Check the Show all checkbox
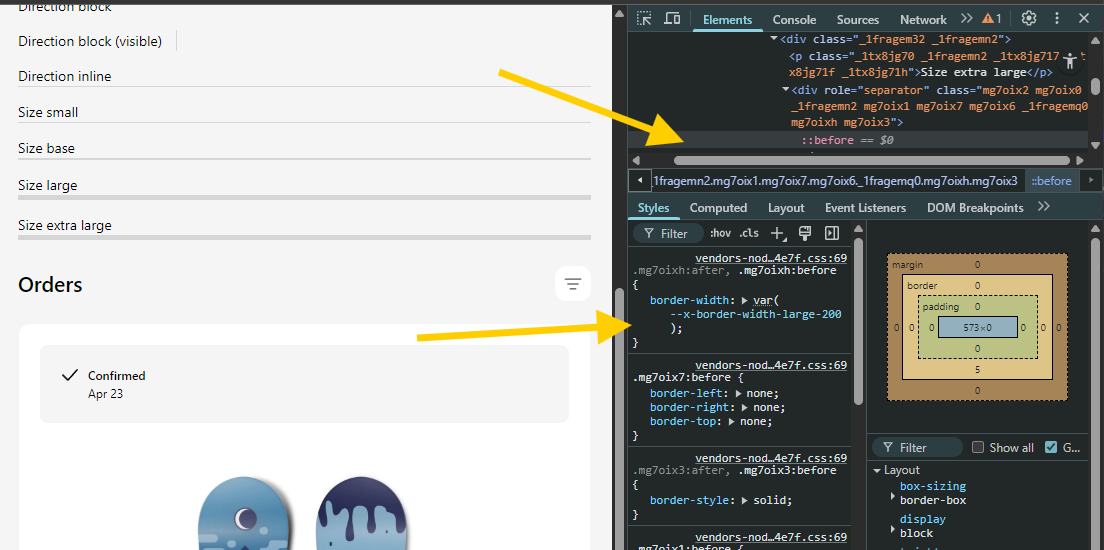 pos(977,447)
